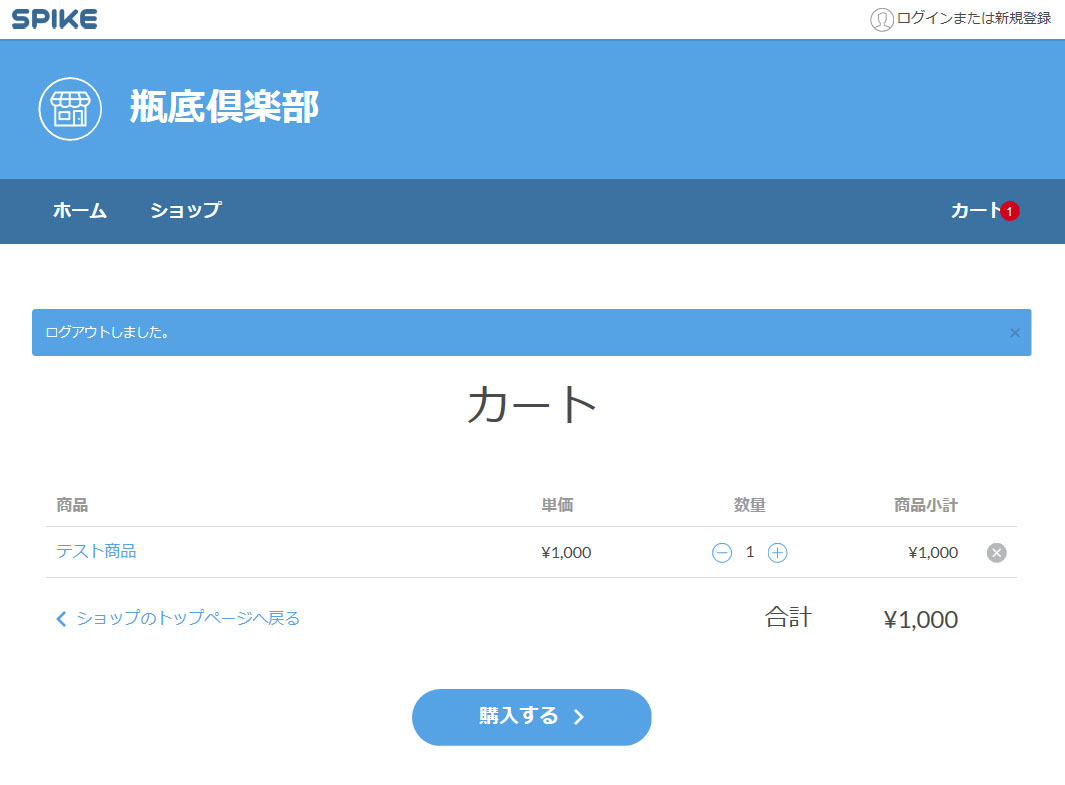Click the 単価 column header

(557, 505)
